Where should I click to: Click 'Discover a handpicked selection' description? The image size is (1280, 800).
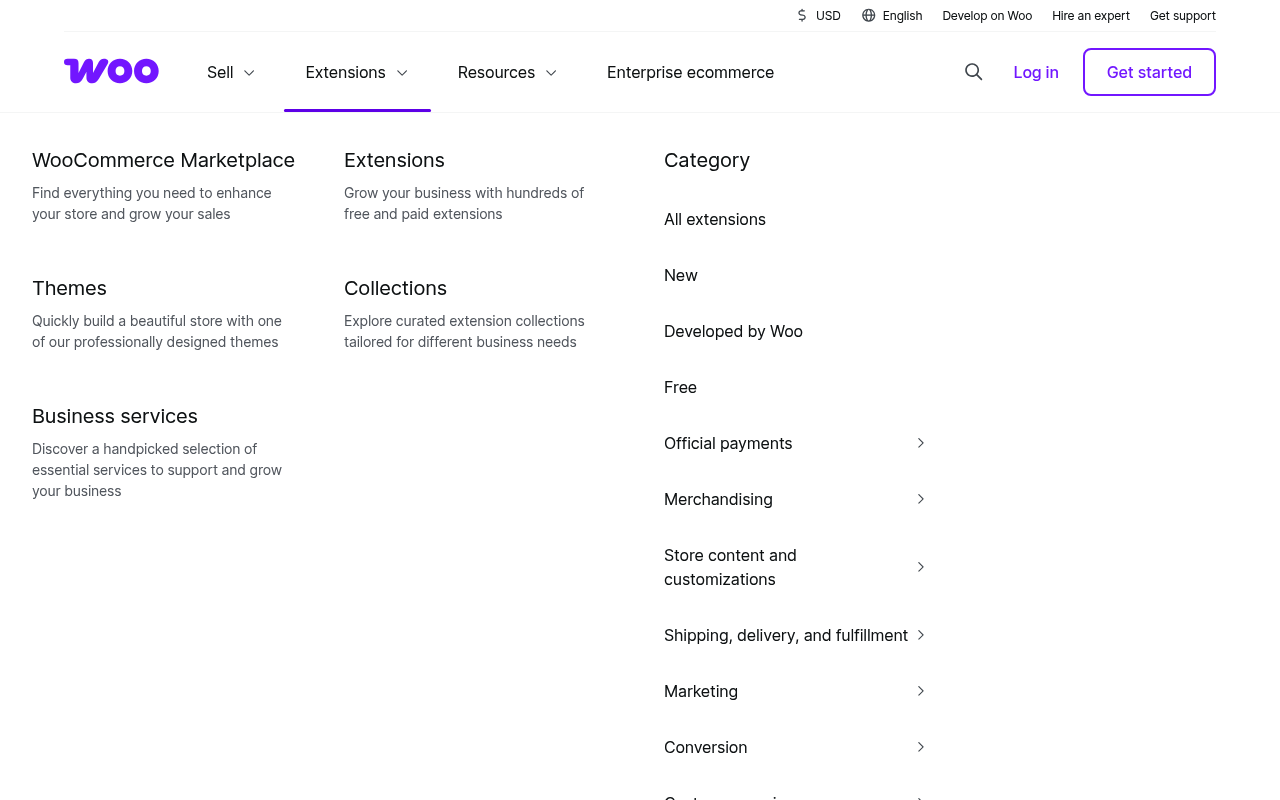pyautogui.click(x=157, y=470)
